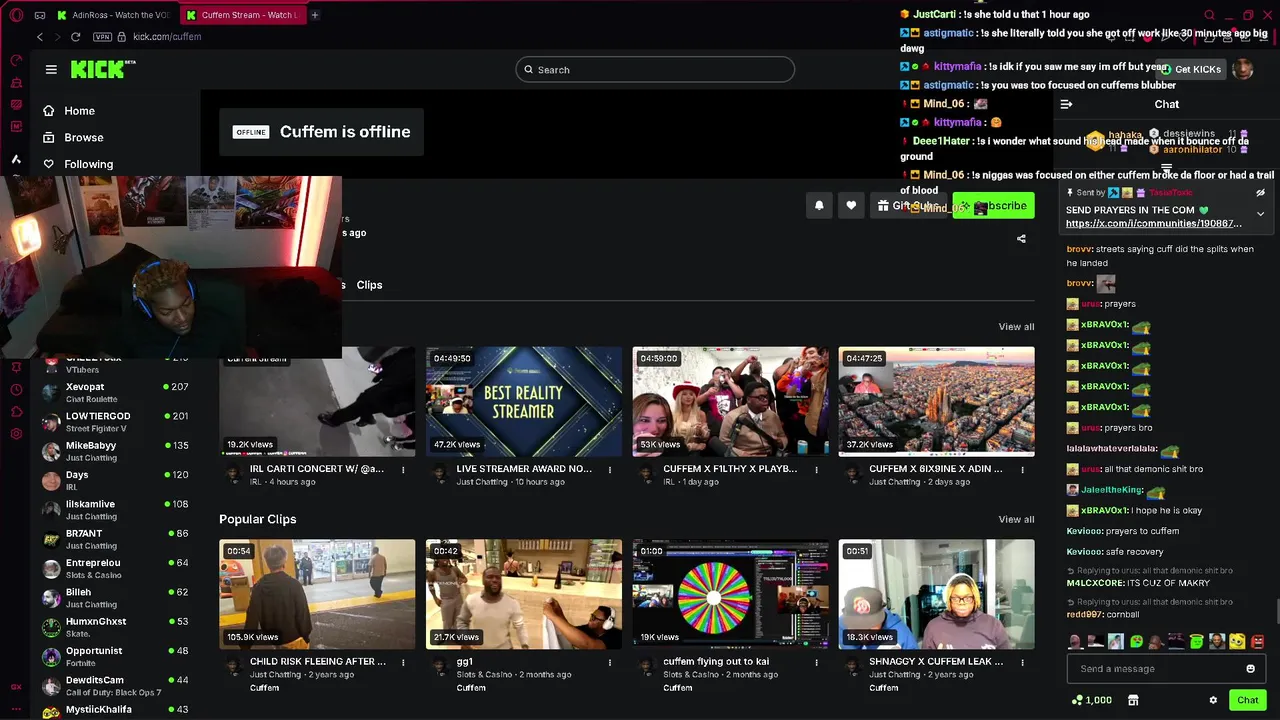The image size is (1280, 720).
Task: Play the spinning wheel clip thumbnail
Action: (x=730, y=594)
